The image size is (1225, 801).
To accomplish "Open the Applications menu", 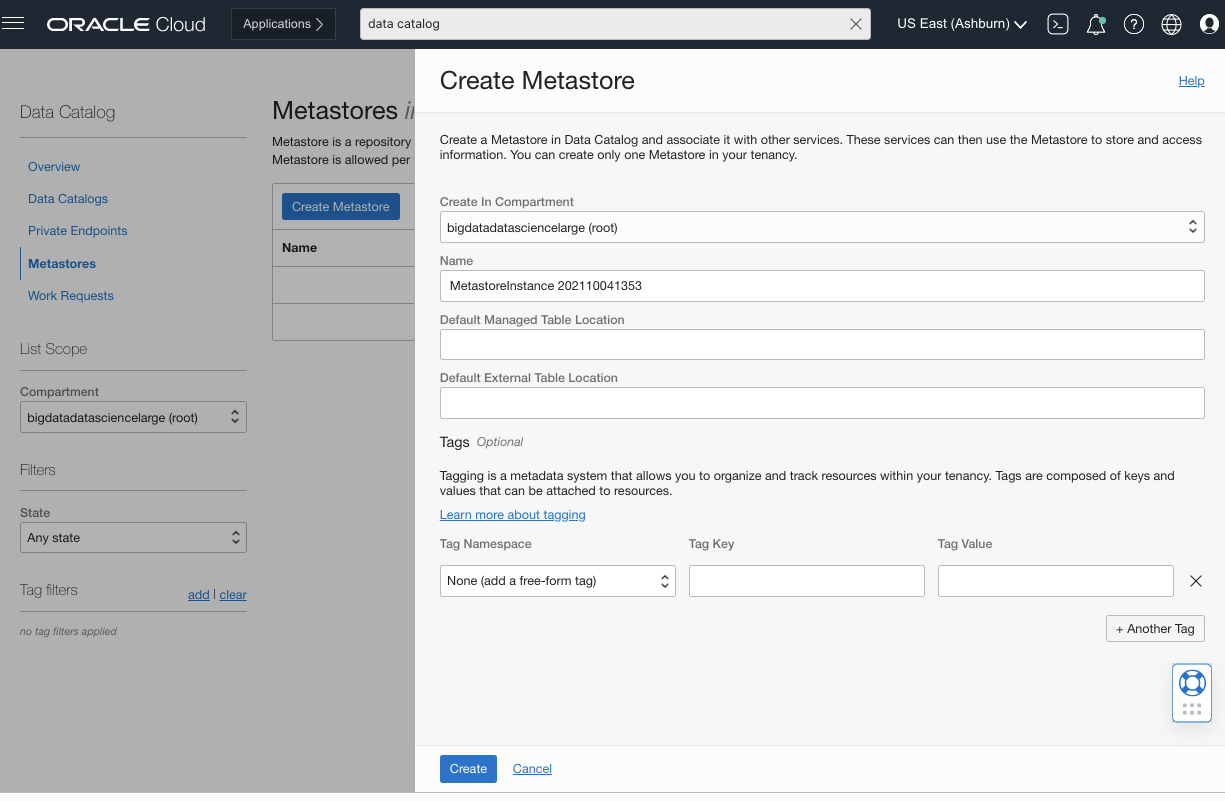I will coord(283,23).
